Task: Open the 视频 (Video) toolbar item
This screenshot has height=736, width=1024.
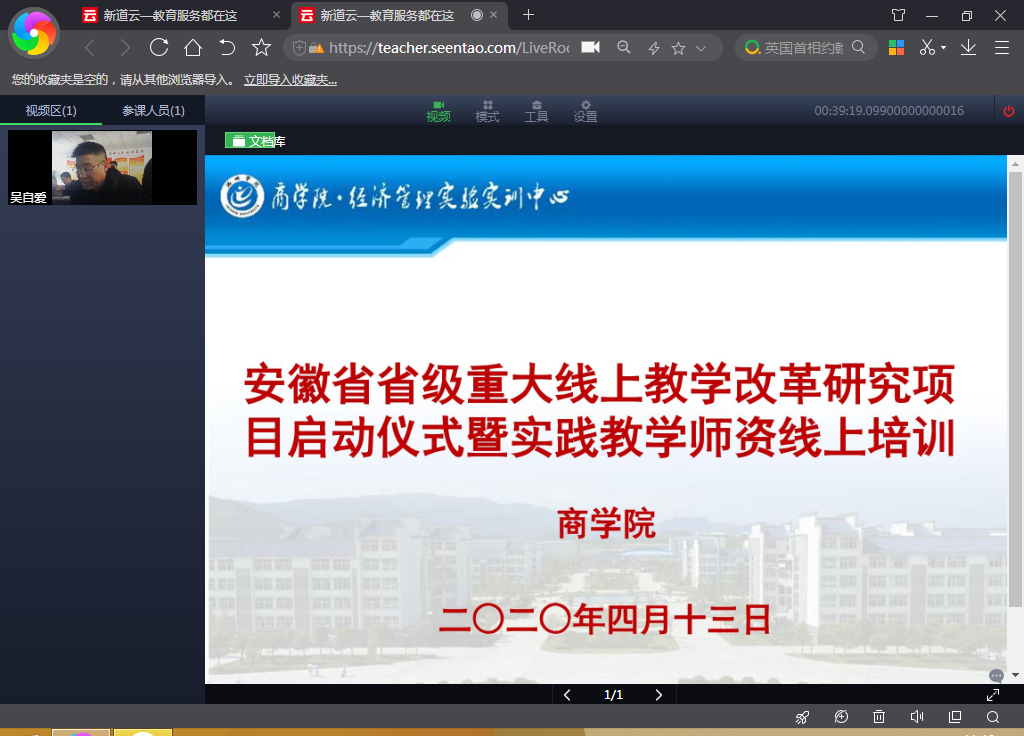Action: pyautogui.click(x=438, y=111)
